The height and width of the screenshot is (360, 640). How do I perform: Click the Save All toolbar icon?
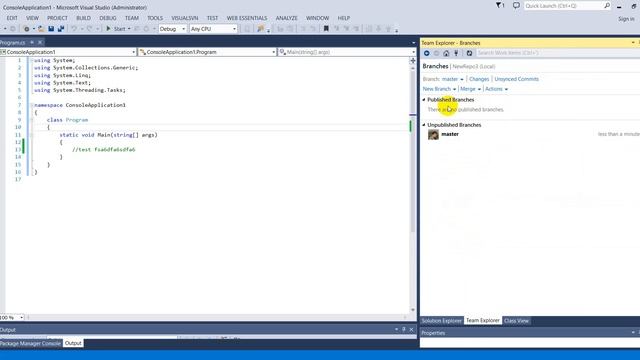(x=61, y=29)
